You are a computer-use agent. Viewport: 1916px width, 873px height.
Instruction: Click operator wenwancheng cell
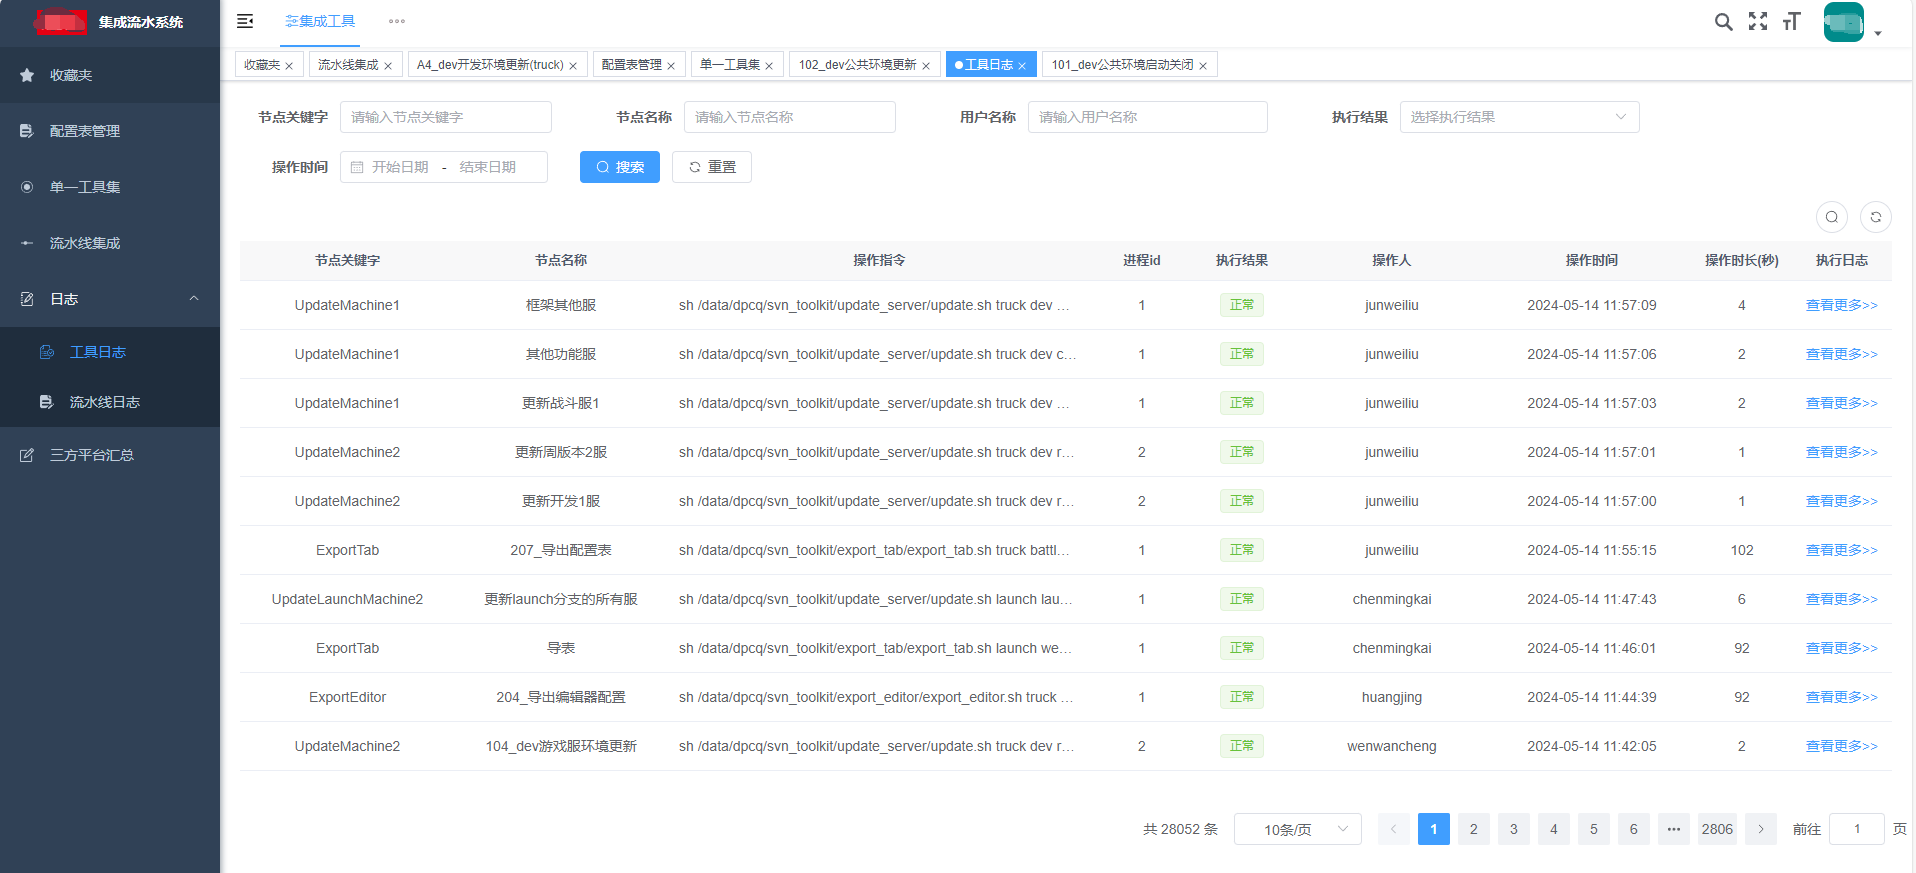click(x=1391, y=746)
